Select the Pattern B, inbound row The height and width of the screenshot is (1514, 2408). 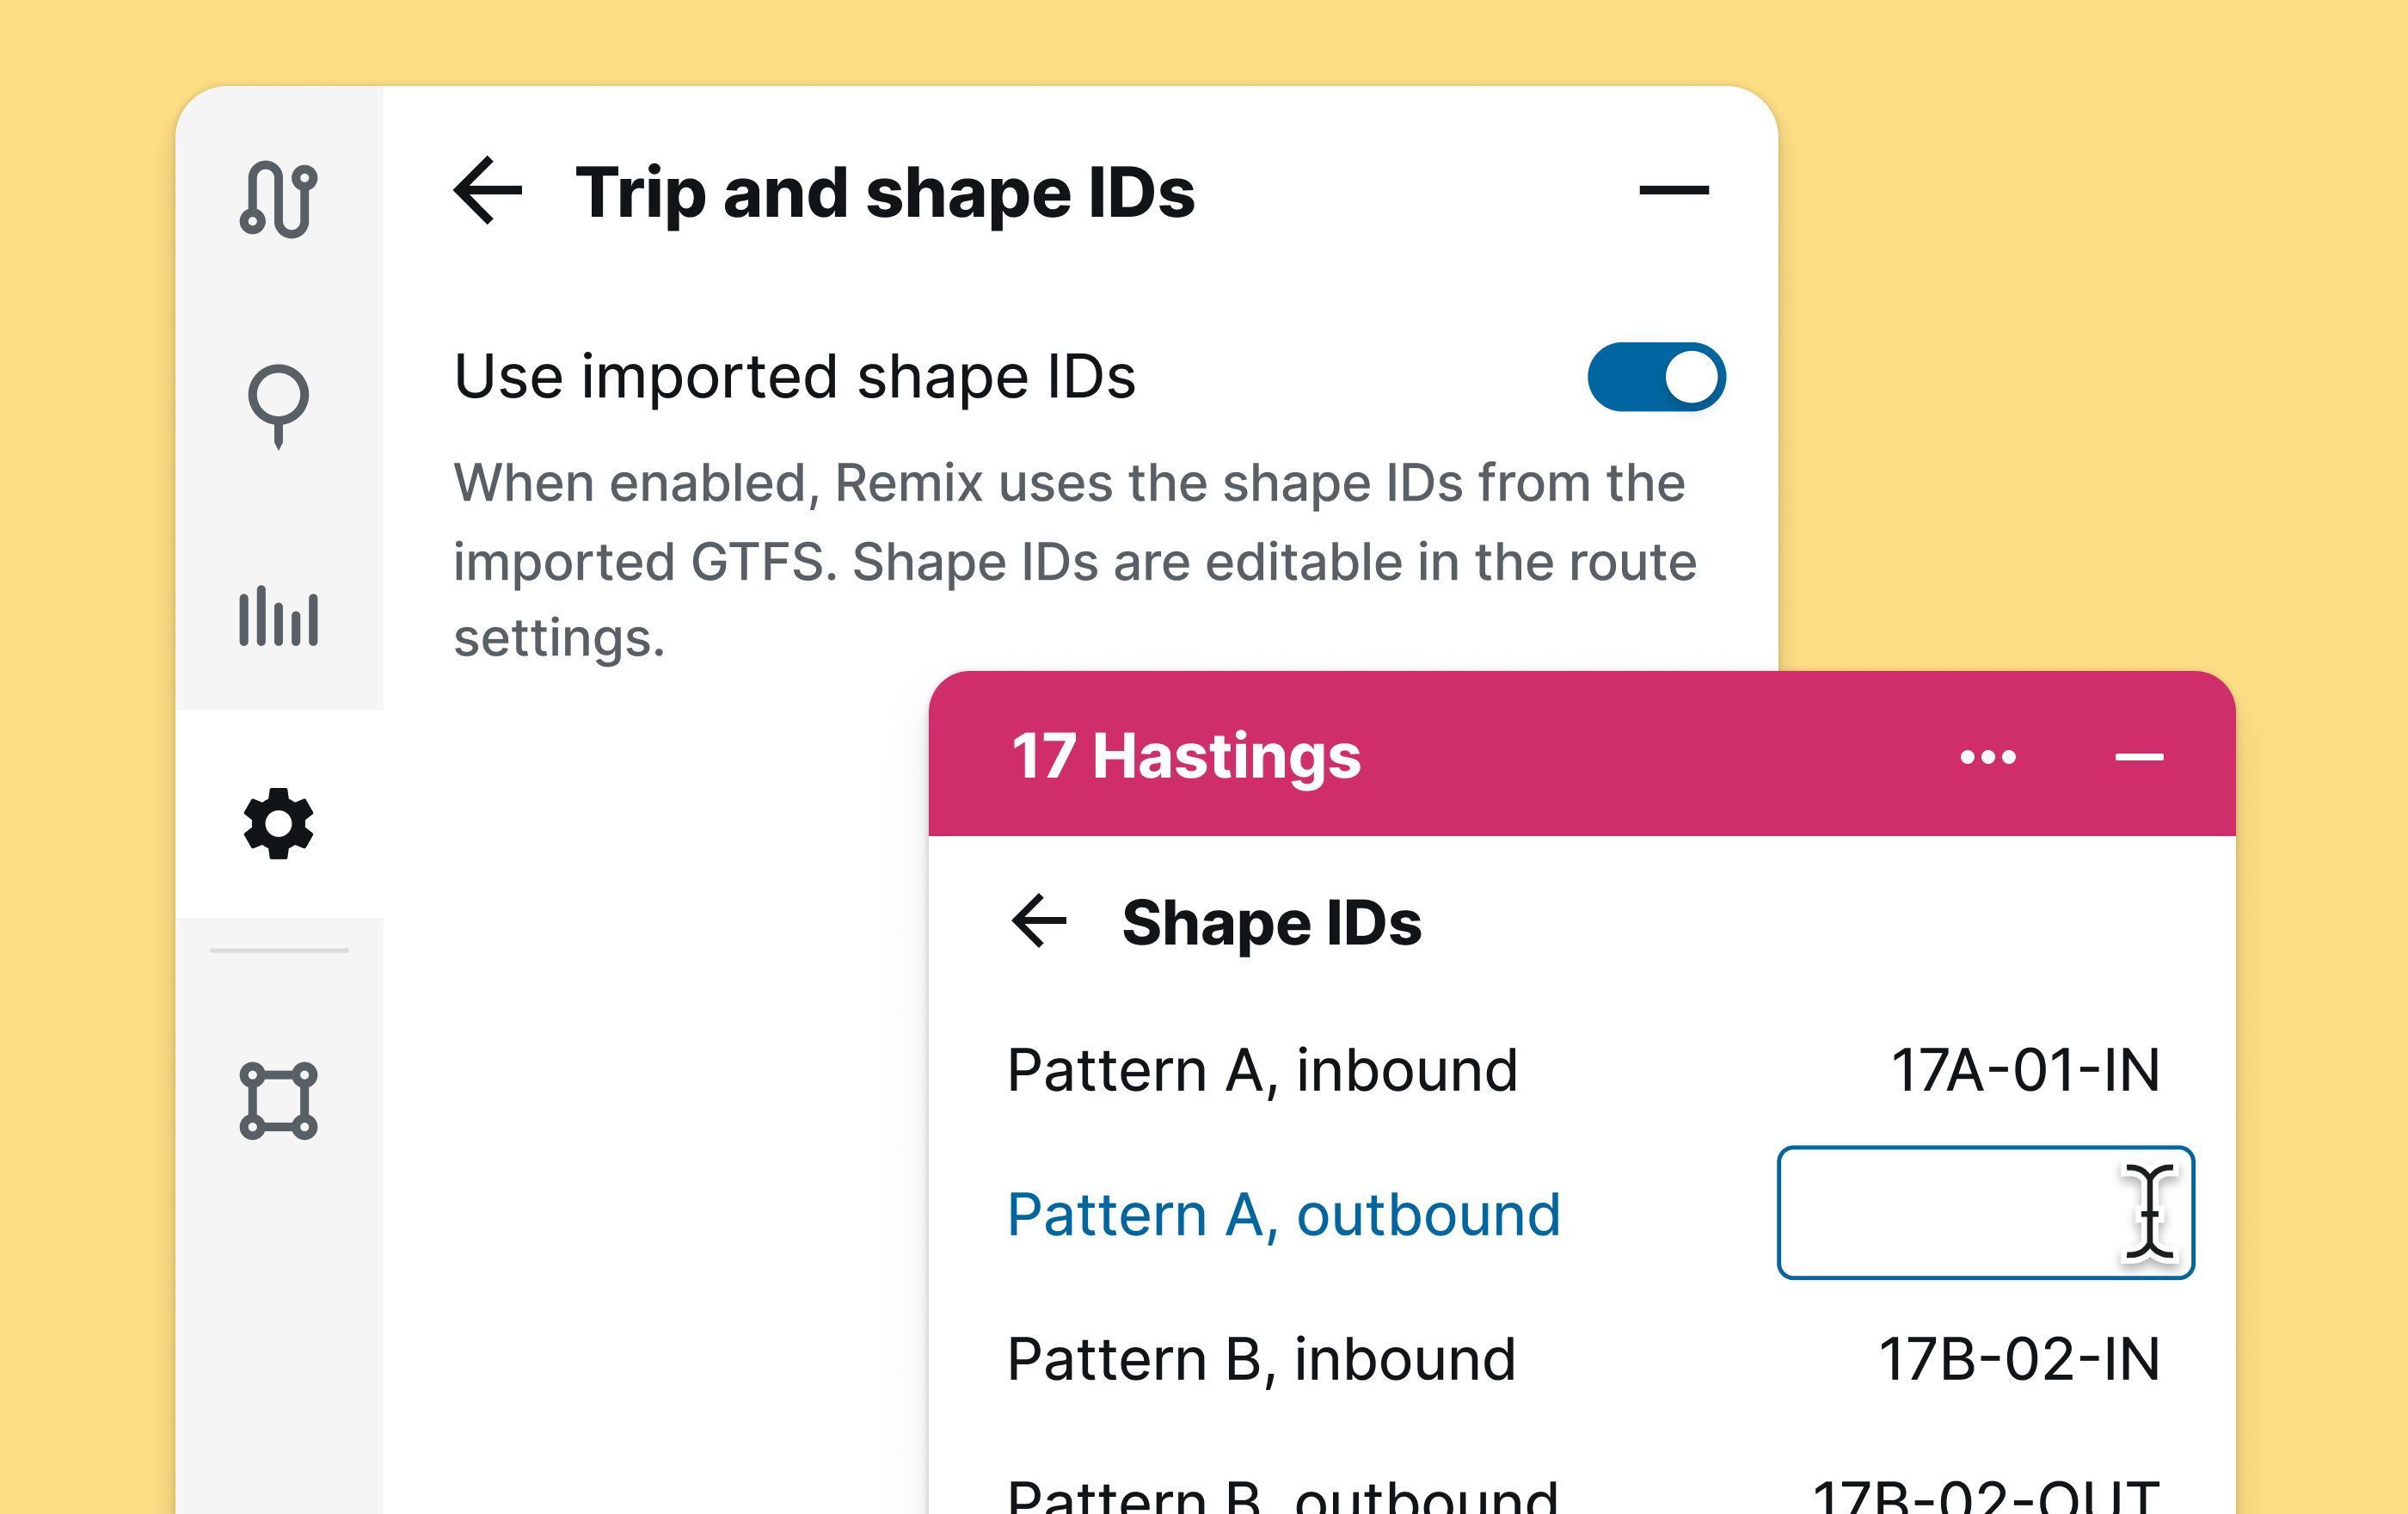[x=1262, y=1358]
